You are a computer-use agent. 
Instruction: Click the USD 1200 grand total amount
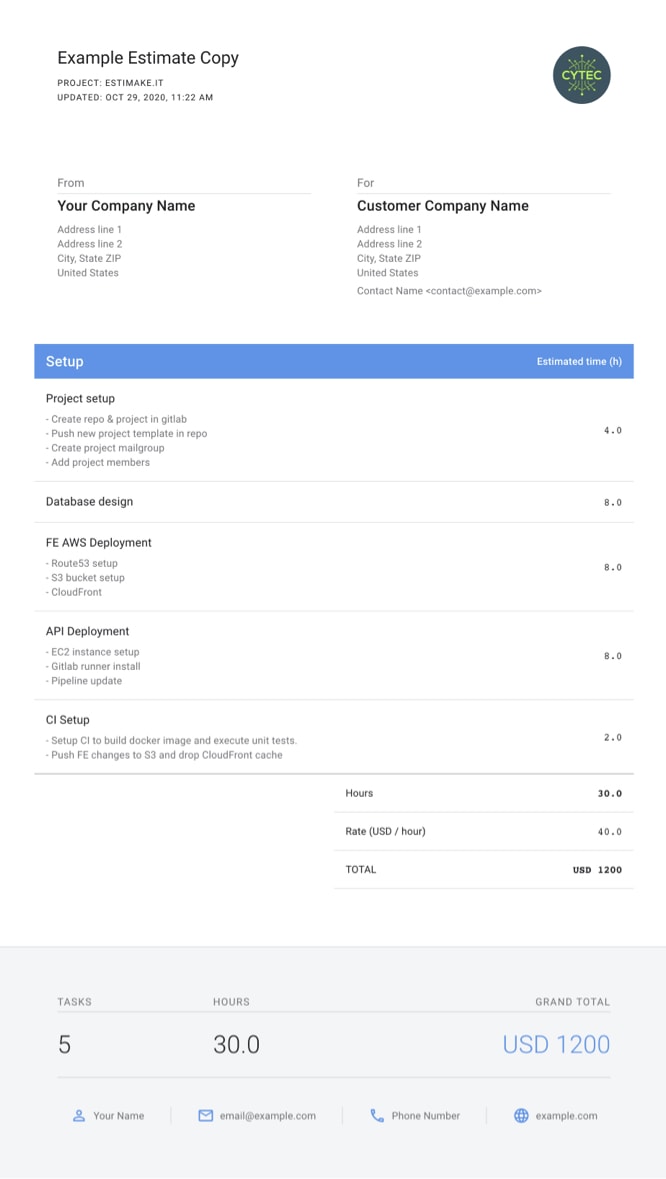pos(556,1044)
